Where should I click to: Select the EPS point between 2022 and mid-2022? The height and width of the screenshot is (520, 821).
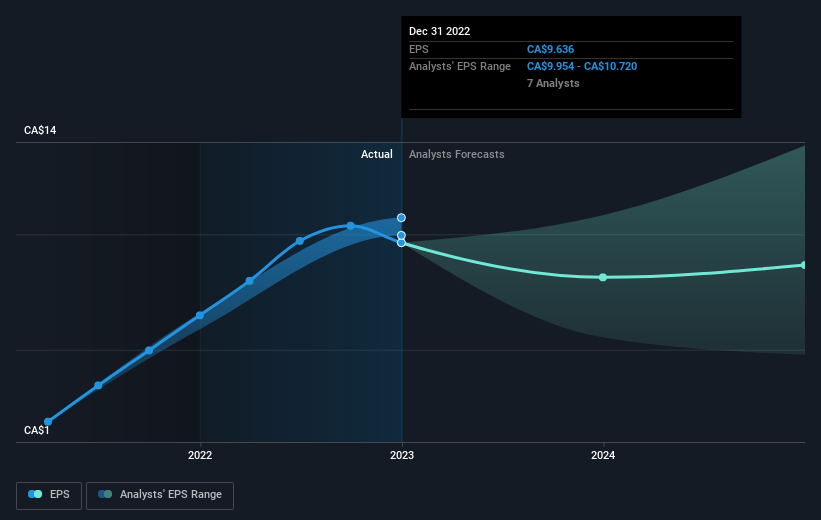pos(250,281)
